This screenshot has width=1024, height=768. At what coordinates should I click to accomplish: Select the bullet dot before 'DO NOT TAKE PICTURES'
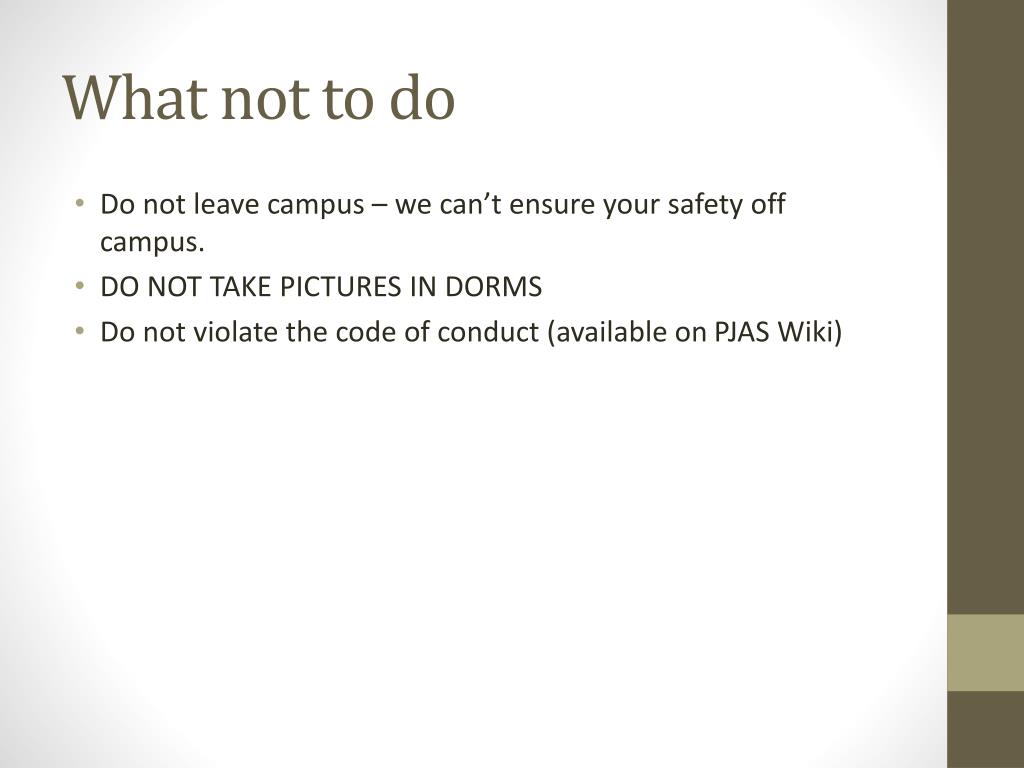pos(80,285)
